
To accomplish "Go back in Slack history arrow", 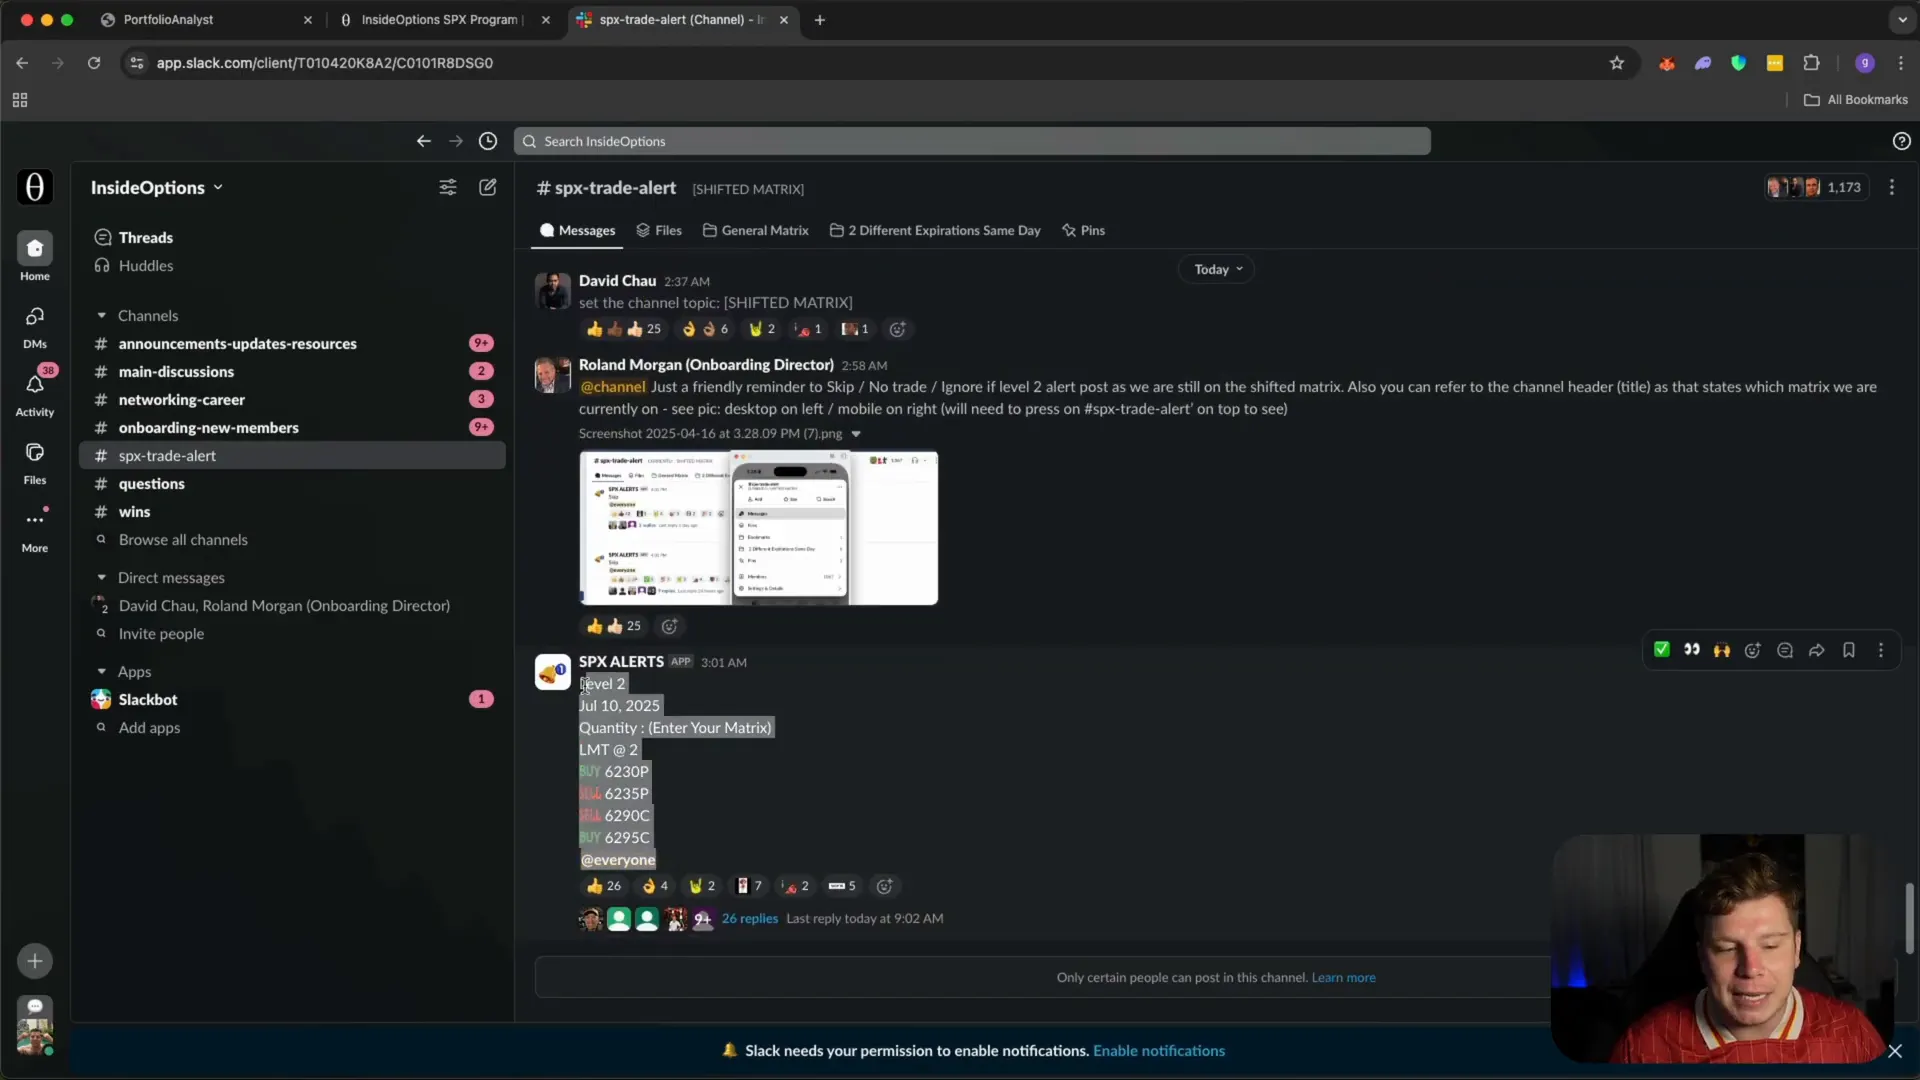I will tap(424, 141).
